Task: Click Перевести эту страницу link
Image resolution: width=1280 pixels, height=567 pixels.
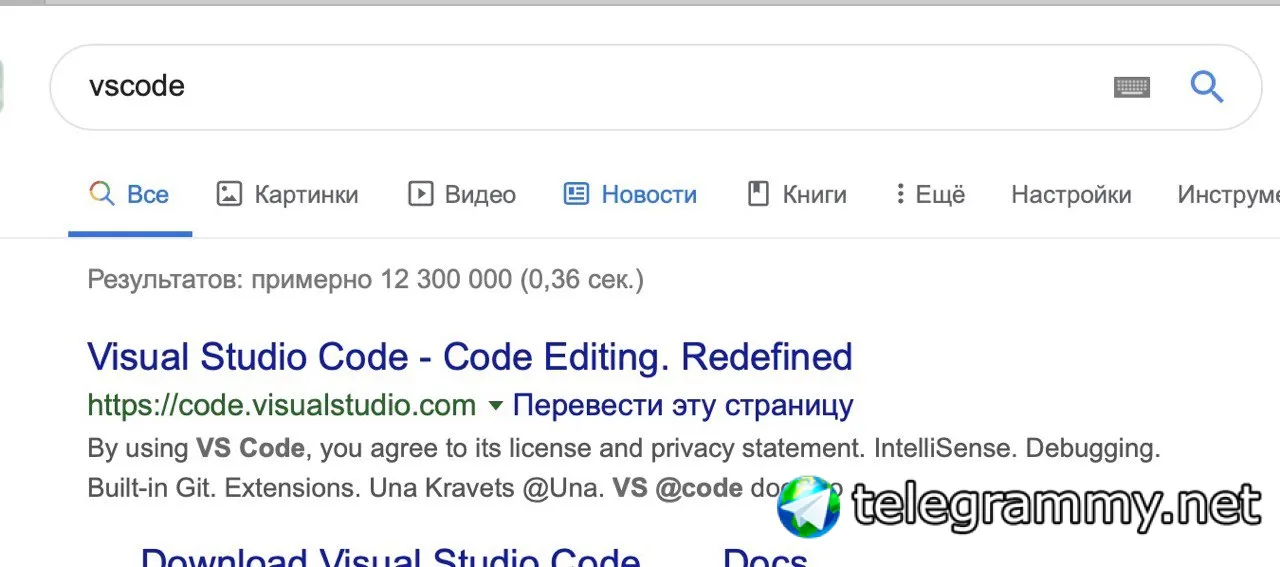Action: click(x=683, y=405)
